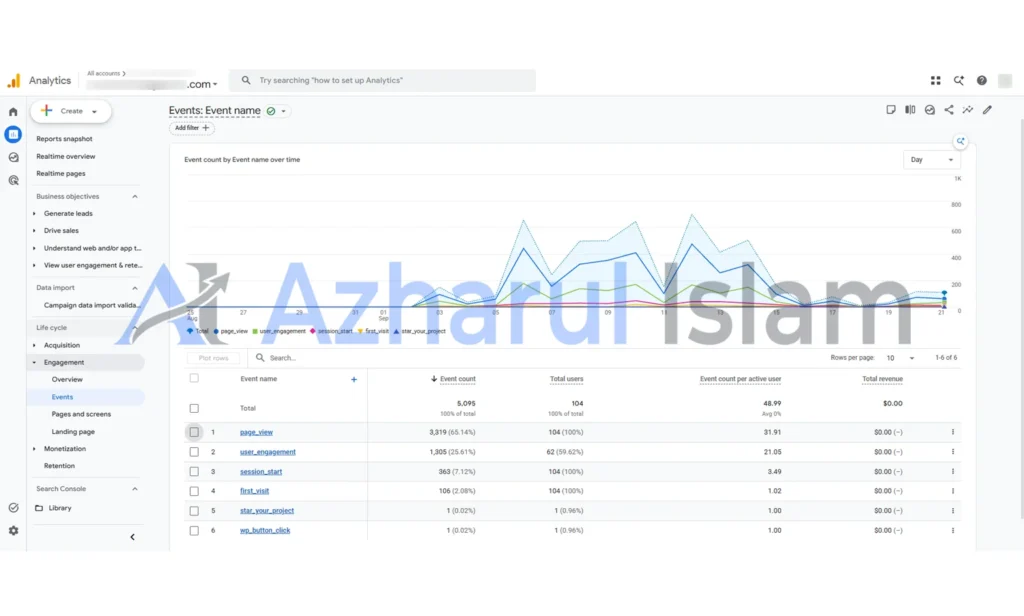Click the Analytics search field
Screen dimensions: 1024x616
pos(382,80)
